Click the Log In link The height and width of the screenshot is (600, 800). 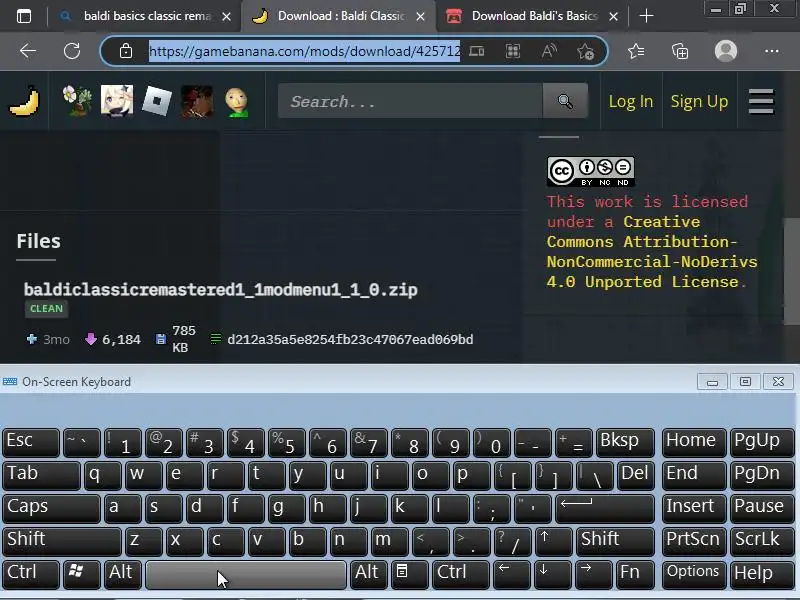click(631, 102)
